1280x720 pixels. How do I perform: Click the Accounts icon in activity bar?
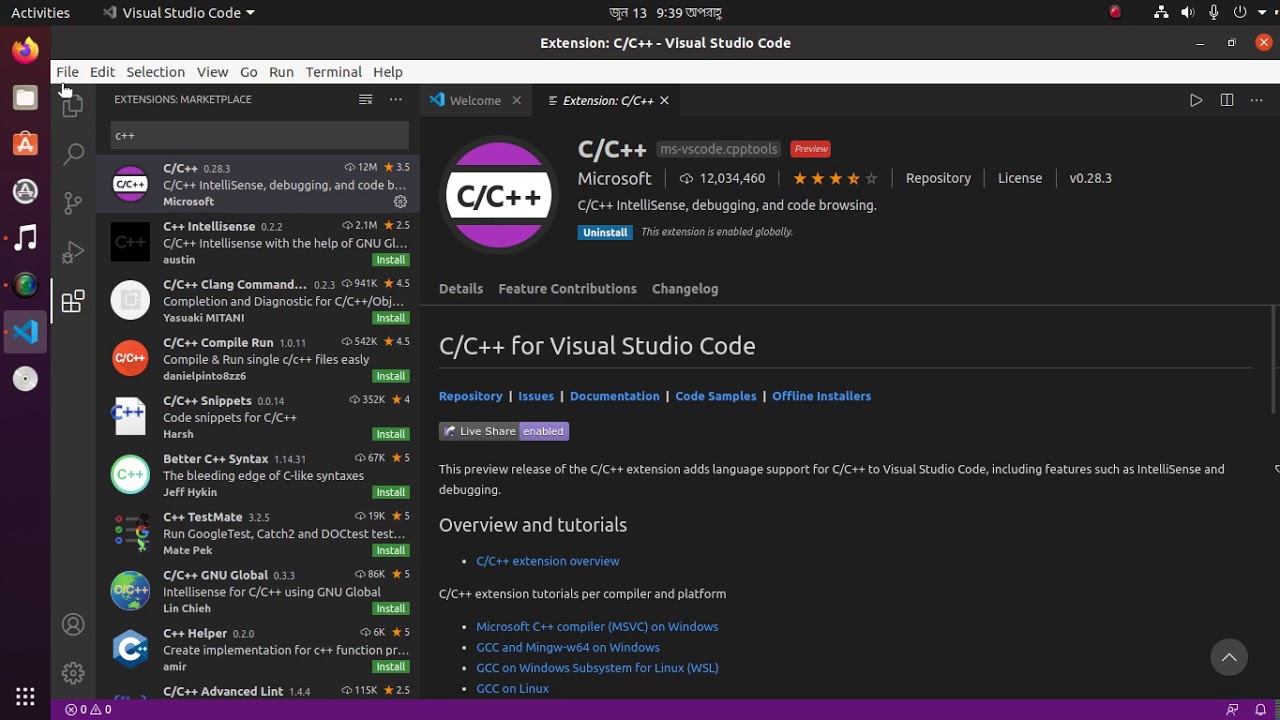pos(73,625)
